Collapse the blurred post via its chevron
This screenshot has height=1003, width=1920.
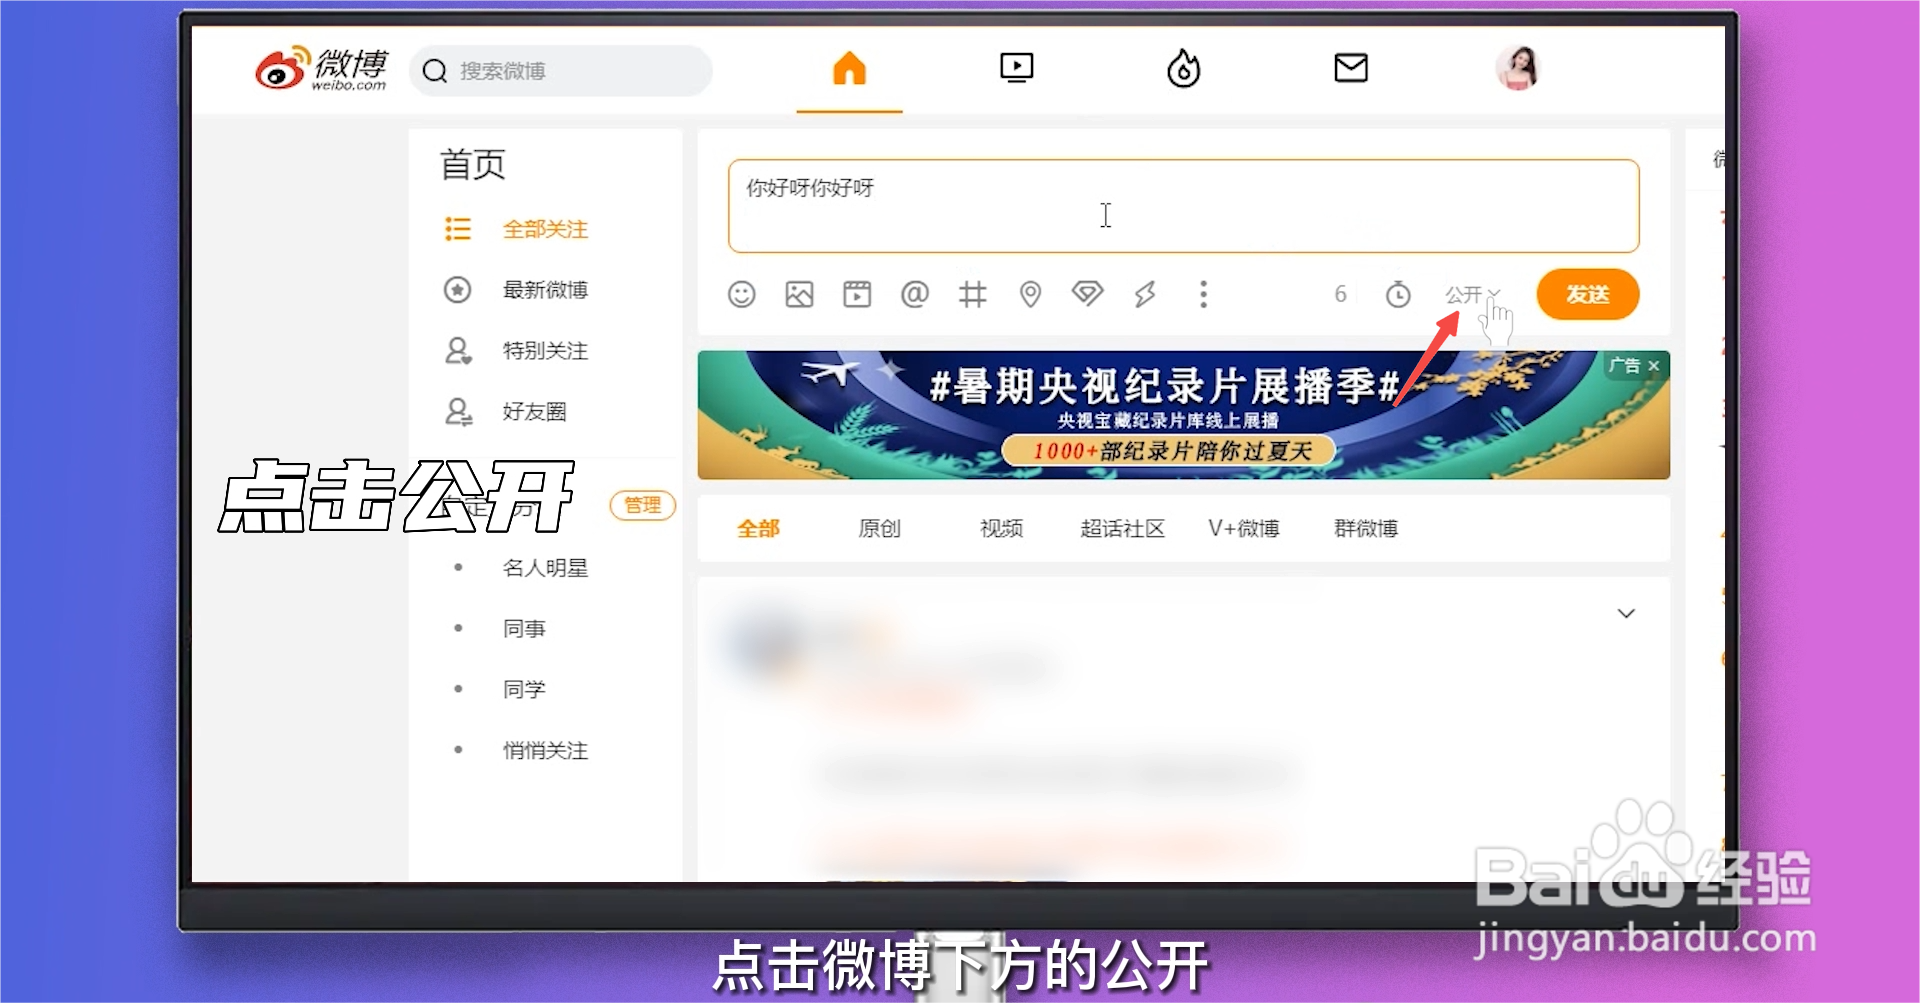(x=1627, y=613)
